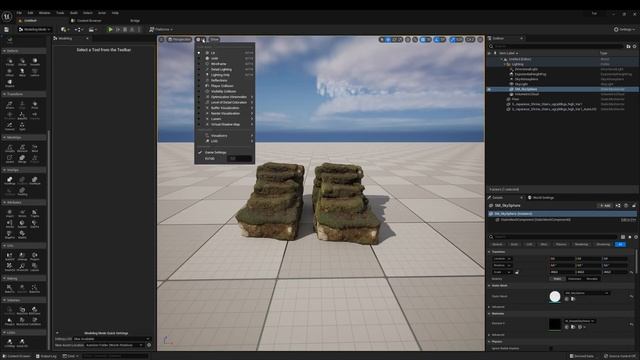The width and height of the screenshot is (640, 360).
Task: Click the Save icon in main toolbar
Action: 7,29
